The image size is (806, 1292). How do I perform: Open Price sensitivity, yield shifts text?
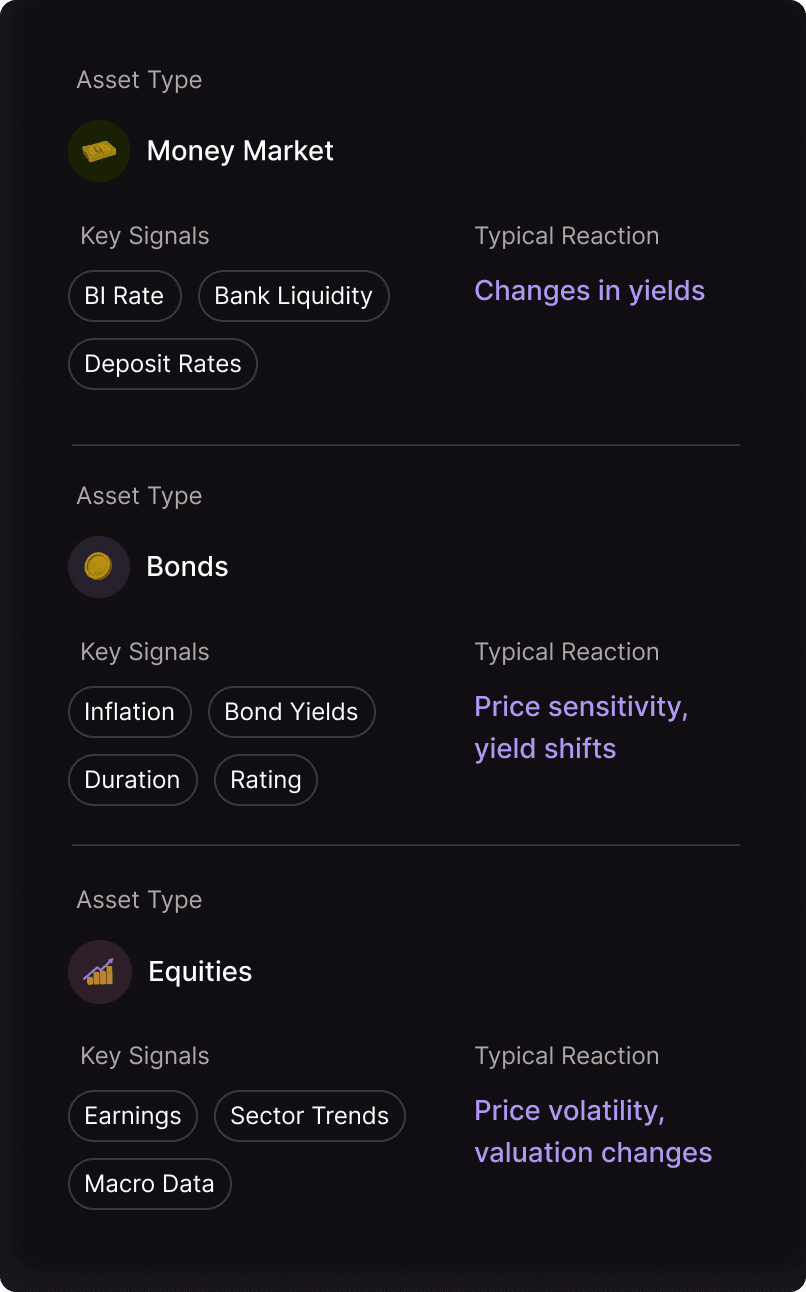coord(581,728)
